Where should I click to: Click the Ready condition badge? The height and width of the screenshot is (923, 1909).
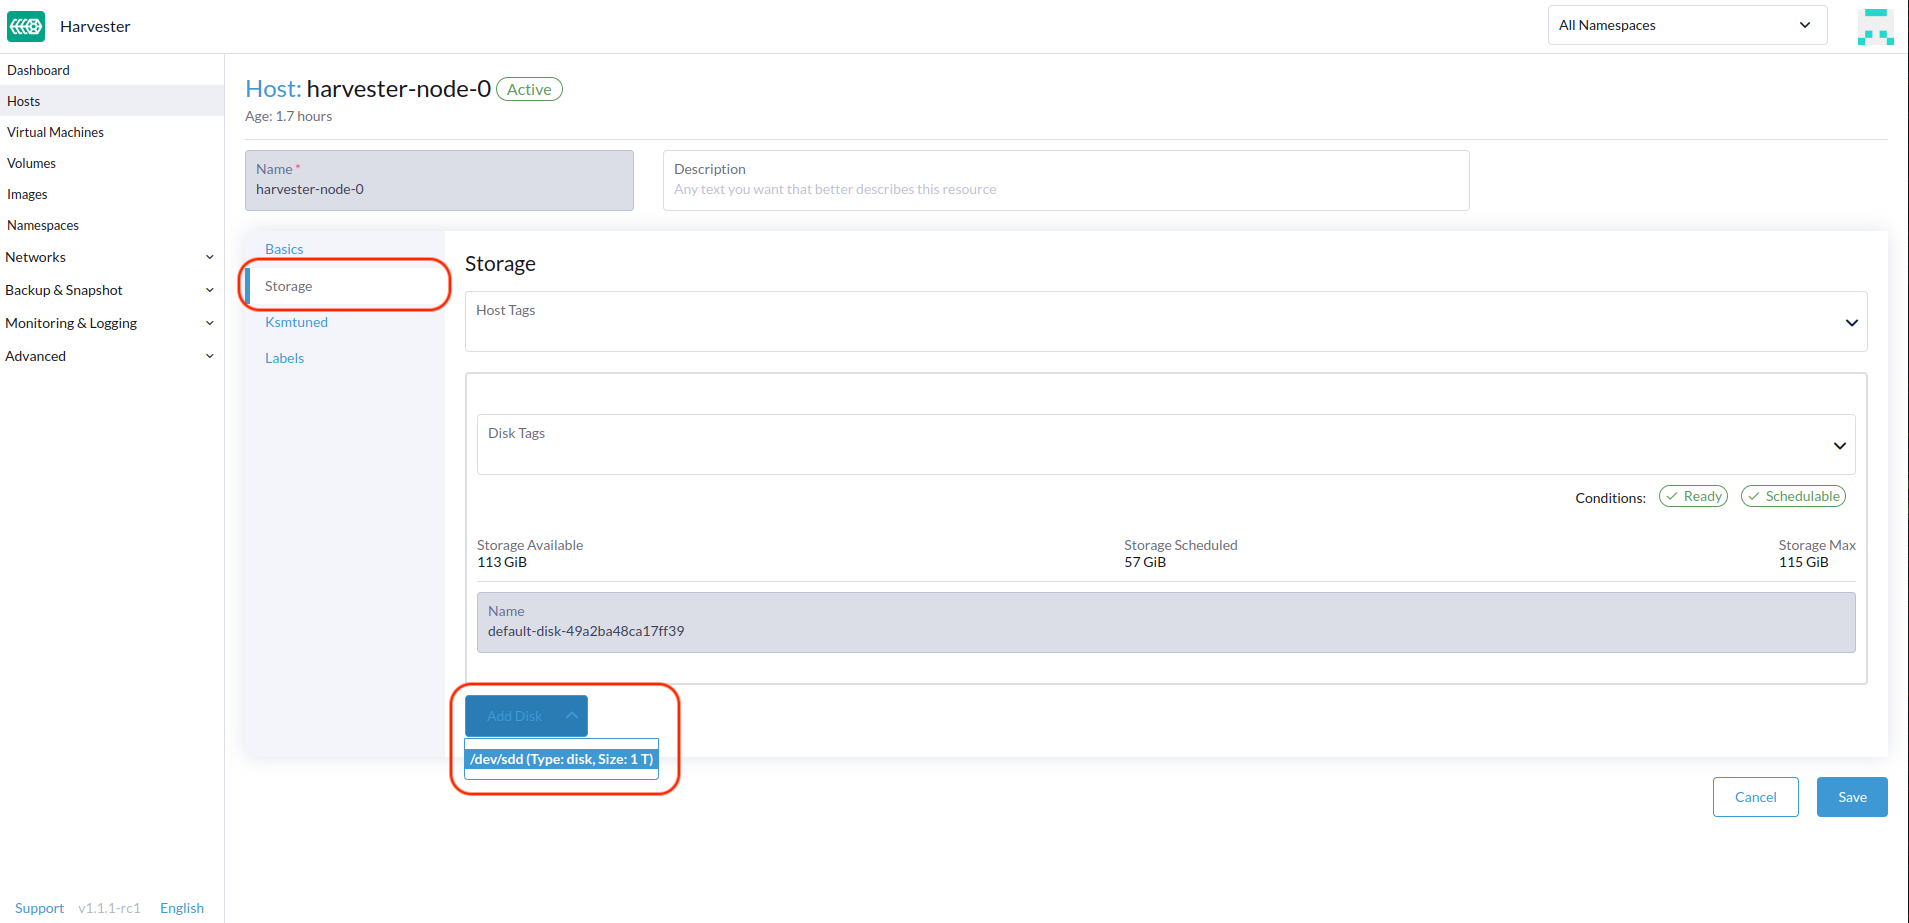tap(1693, 497)
